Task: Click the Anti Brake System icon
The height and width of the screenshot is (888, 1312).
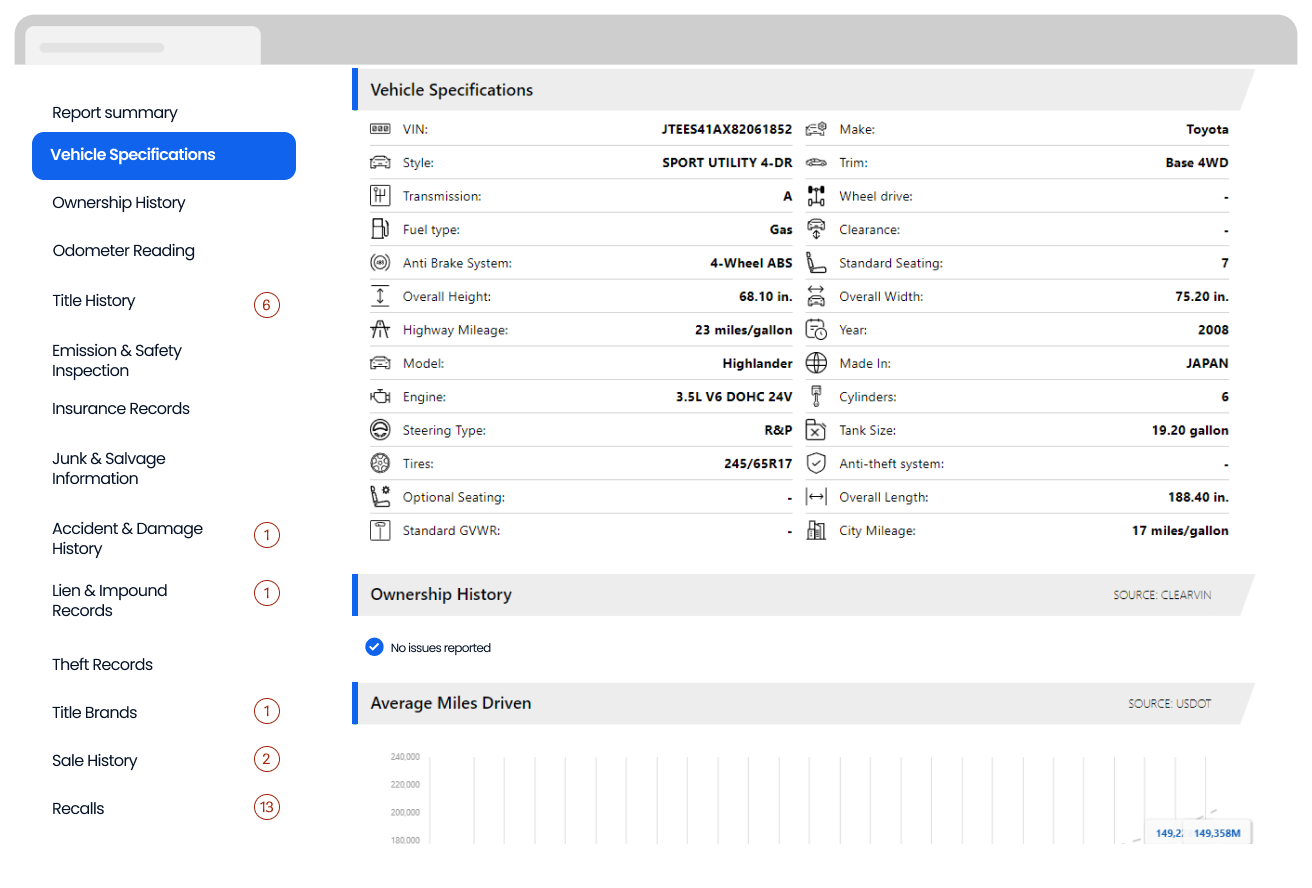Action: (x=380, y=263)
